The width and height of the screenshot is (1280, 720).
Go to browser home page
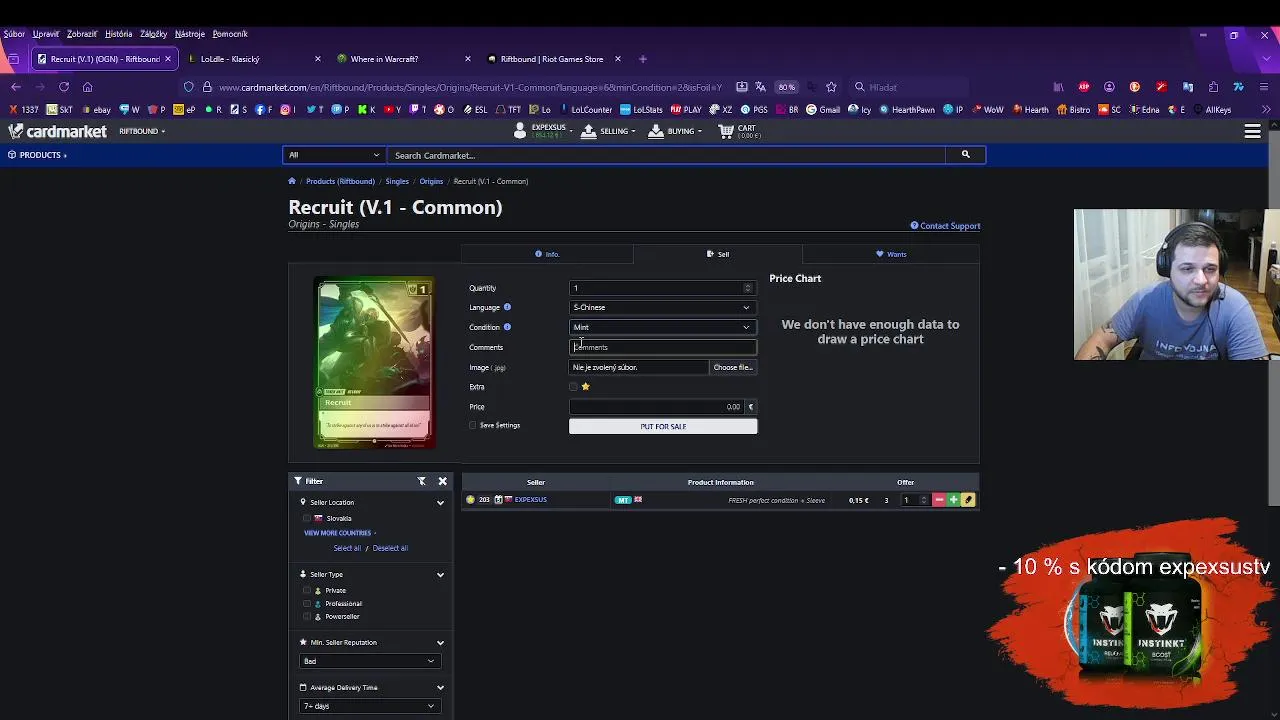pyautogui.click(x=88, y=87)
